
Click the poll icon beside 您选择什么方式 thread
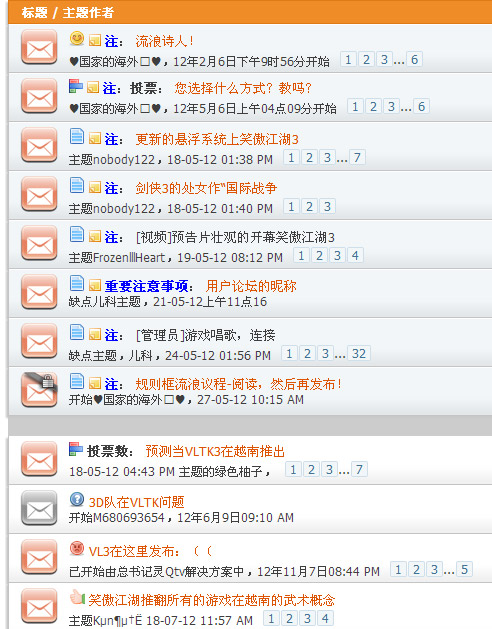pyautogui.click(x=76, y=86)
